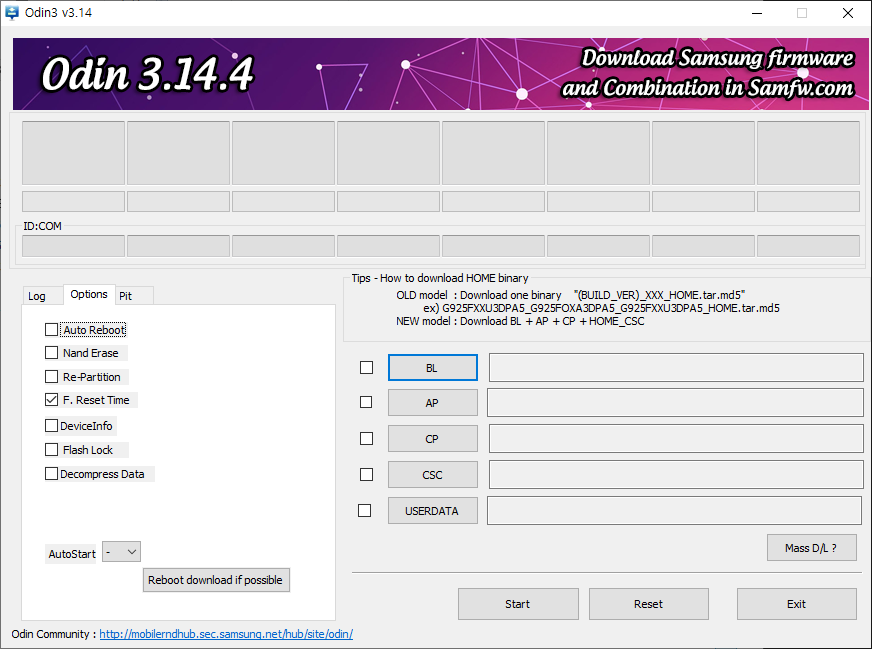Open the Odin Community samsung.net link
Screen dimensions: 872x649
[x=226, y=634]
